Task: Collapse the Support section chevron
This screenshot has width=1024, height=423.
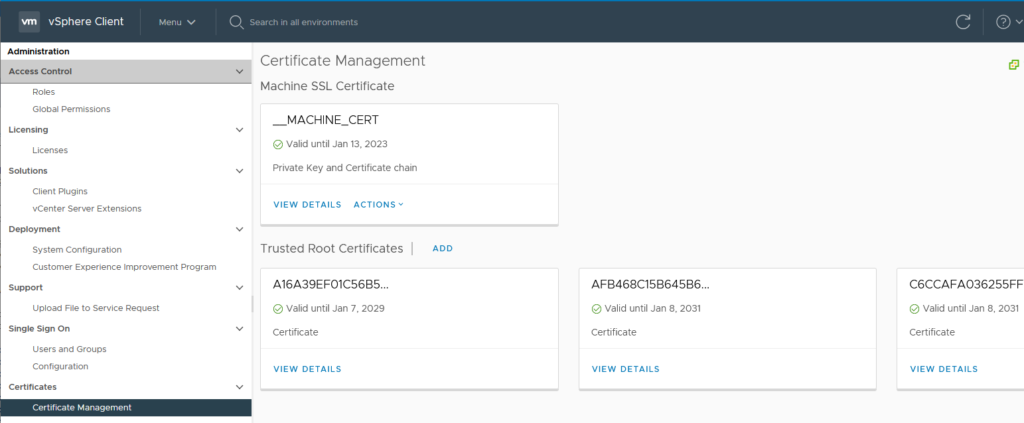Action: (239, 287)
